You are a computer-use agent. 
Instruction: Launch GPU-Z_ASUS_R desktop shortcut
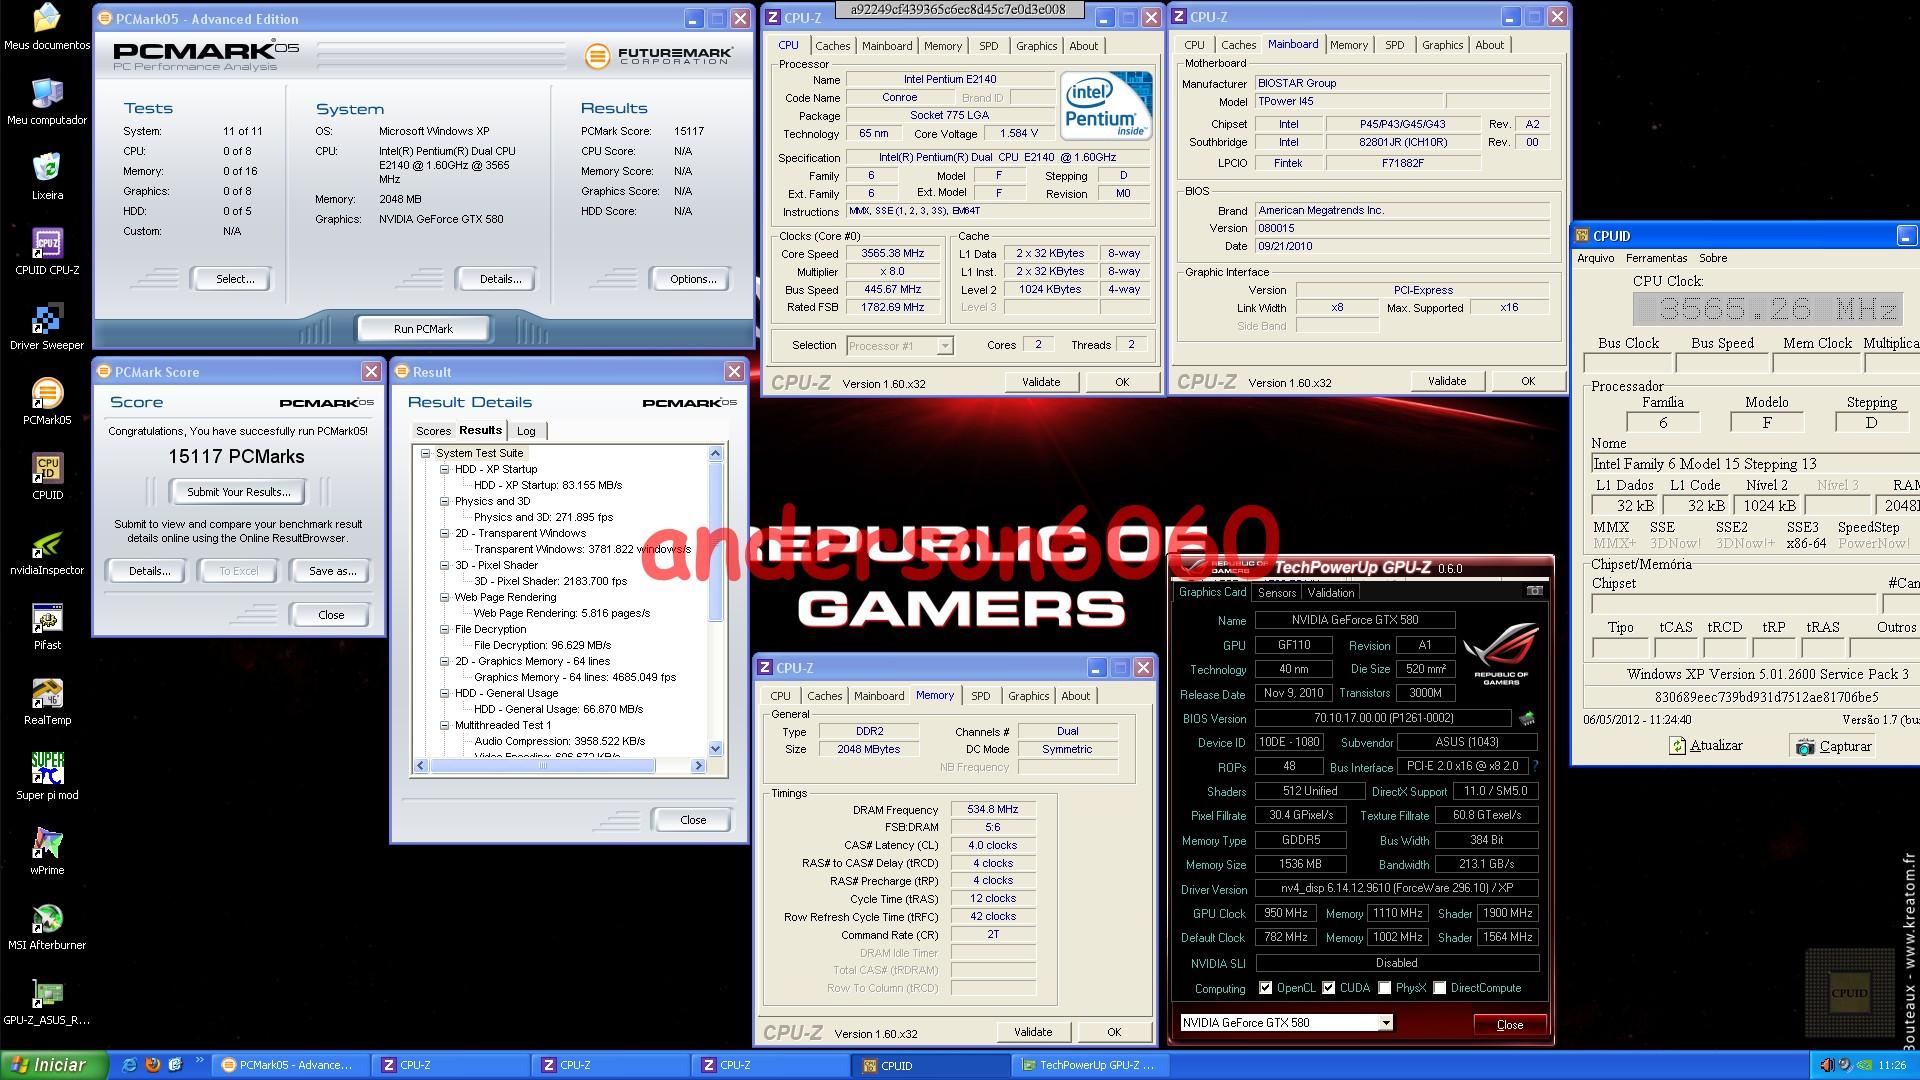(47, 1002)
